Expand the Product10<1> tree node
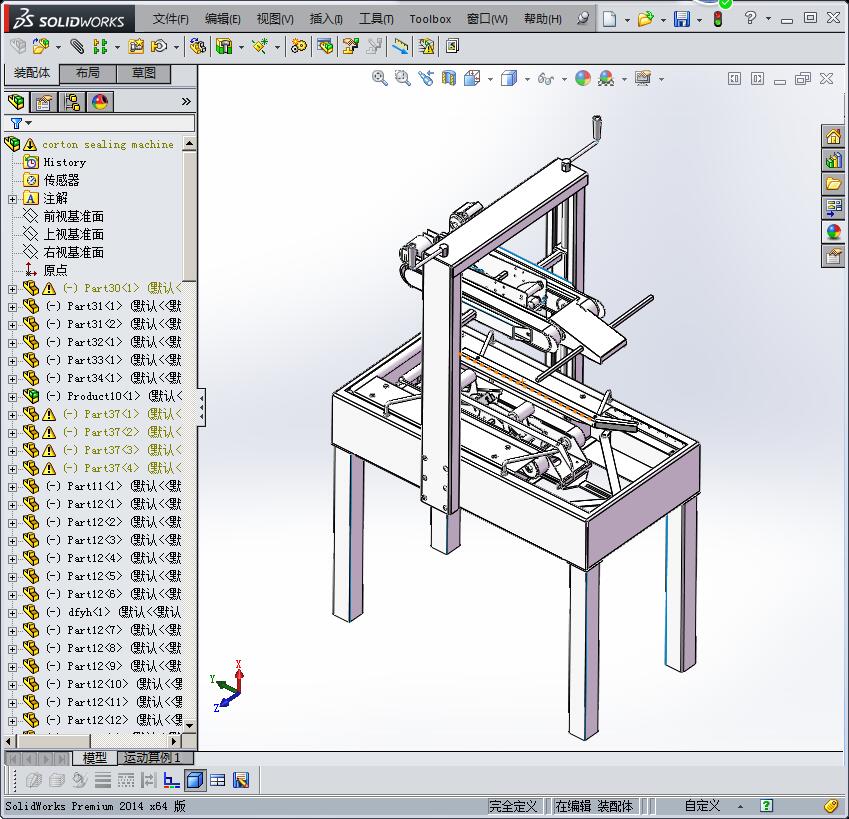 pos(12,397)
